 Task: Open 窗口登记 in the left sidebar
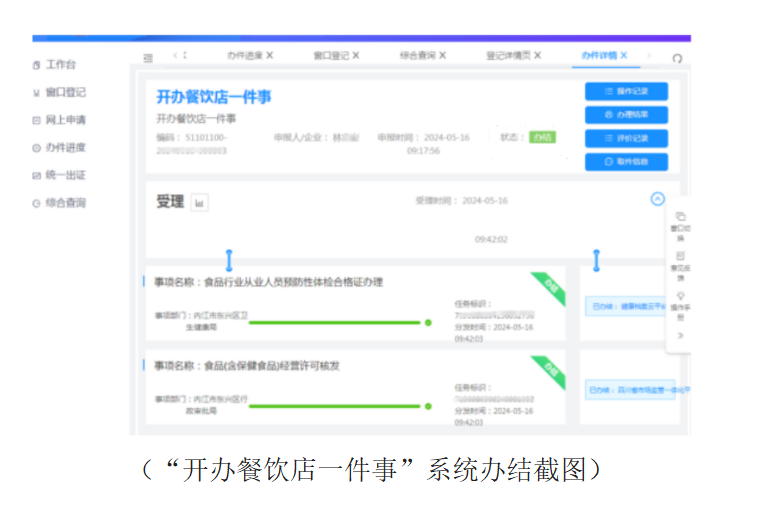coord(59,92)
